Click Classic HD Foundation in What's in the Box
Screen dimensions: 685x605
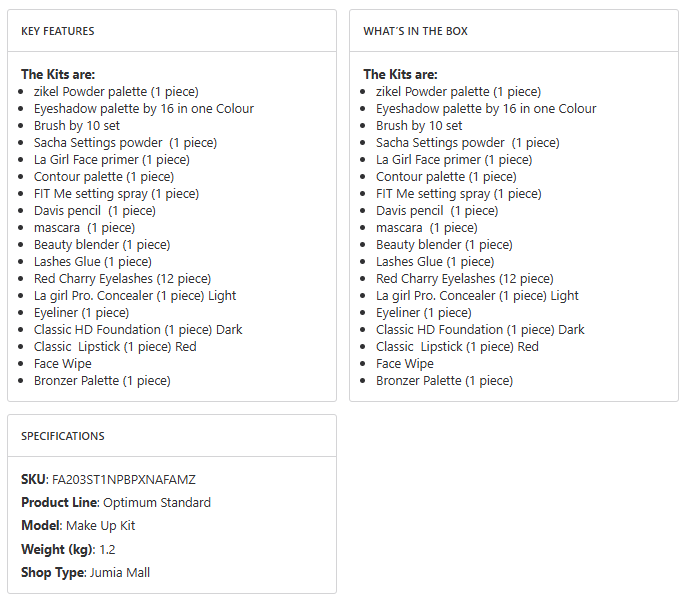point(480,330)
